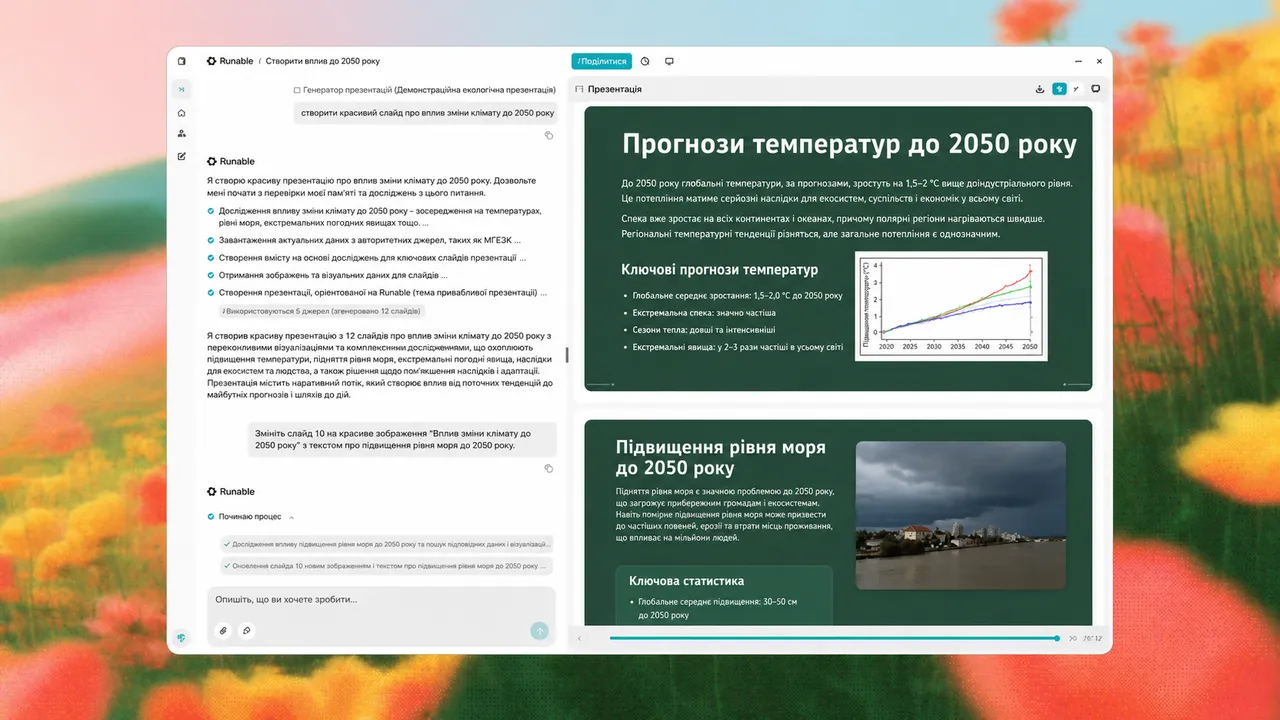The height and width of the screenshot is (720, 1280).
Task: Collapse sidebar with the arrows icon
Action: click(181, 89)
